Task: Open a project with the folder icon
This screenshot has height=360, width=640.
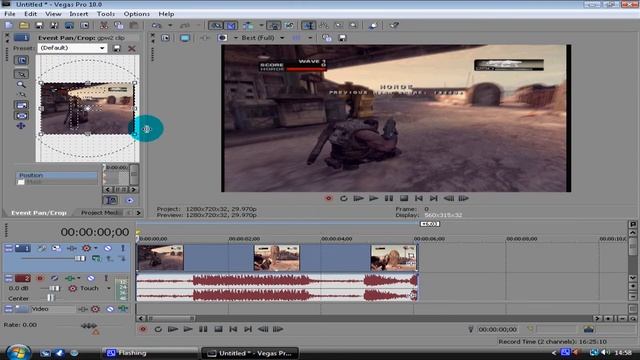Action: pyautogui.click(x=24, y=25)
